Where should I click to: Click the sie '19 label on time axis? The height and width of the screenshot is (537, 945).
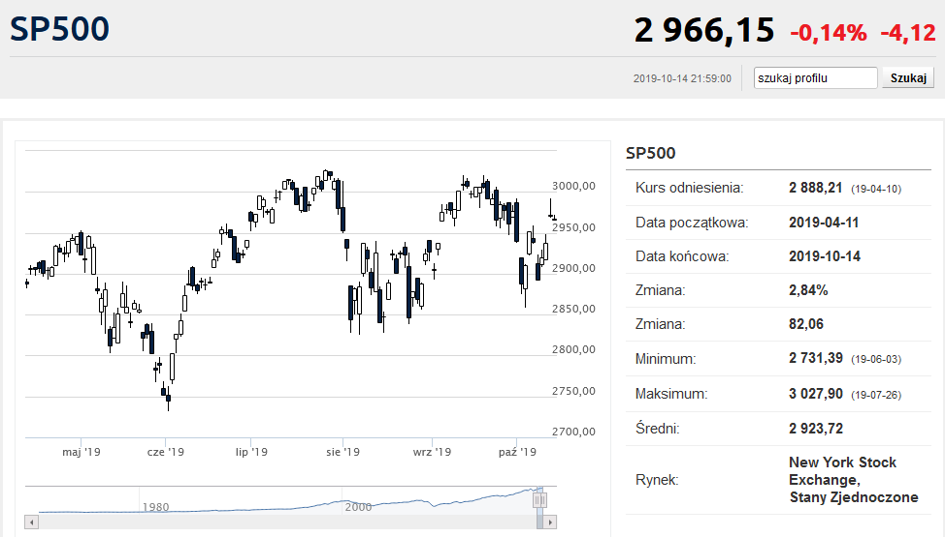[x=343, y=451]
